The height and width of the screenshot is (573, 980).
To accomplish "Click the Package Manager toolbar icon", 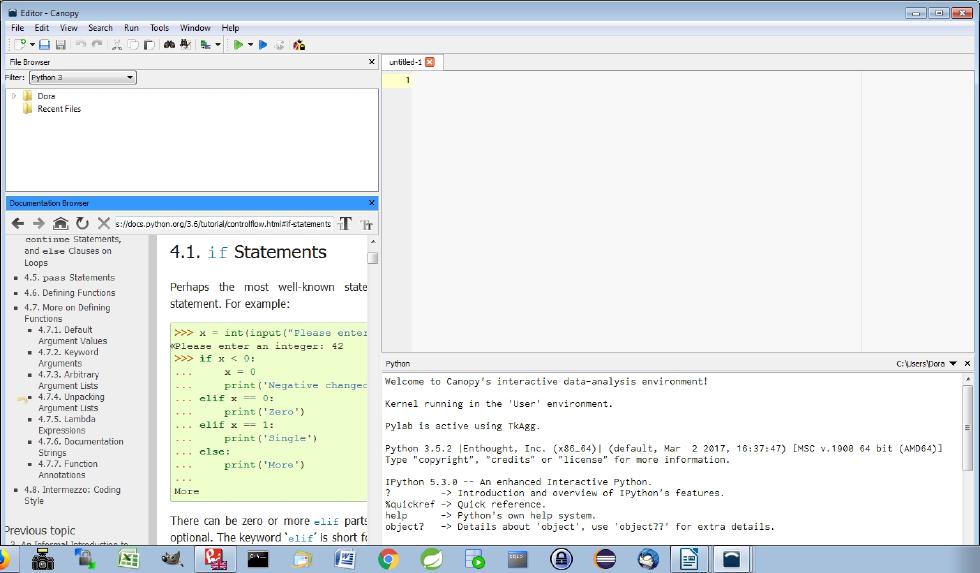I will point(206,44).
